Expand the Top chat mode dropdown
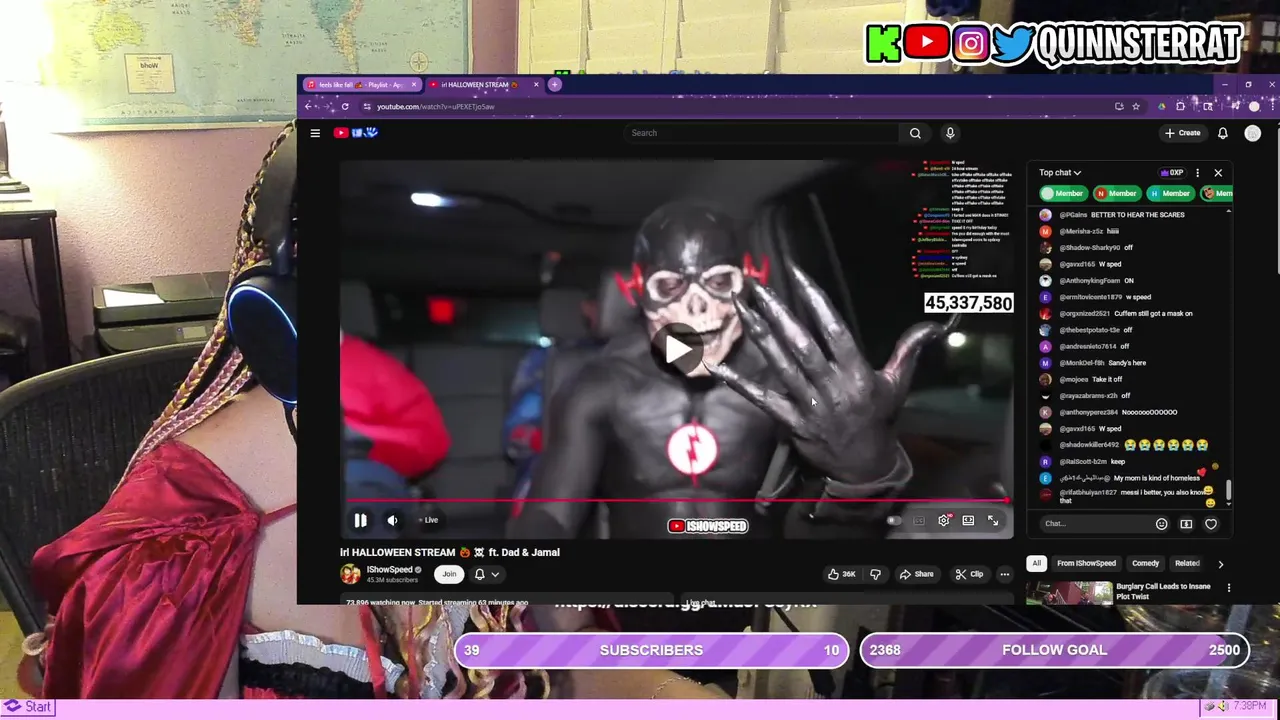The width and height of the screenshot is (1280, 720). (x=1060, y=173)
